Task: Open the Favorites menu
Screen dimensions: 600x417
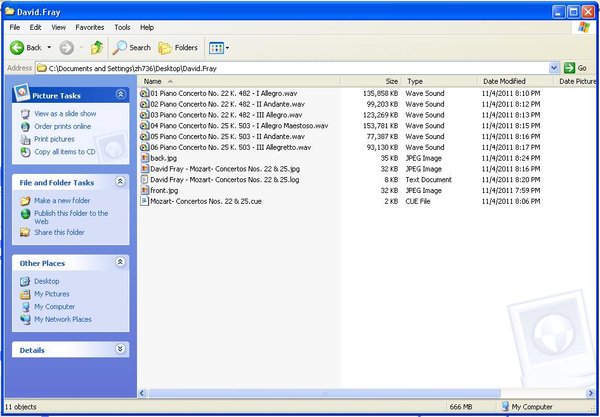Action: tap(89, 27)
